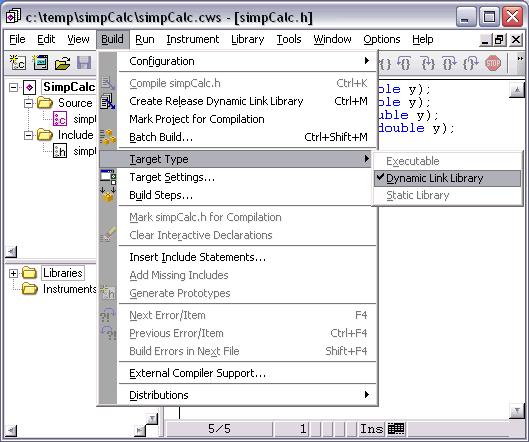Select Executable target type
This screenshot has height=442, width=529.
pyautogui.click(x=447, y=161)
